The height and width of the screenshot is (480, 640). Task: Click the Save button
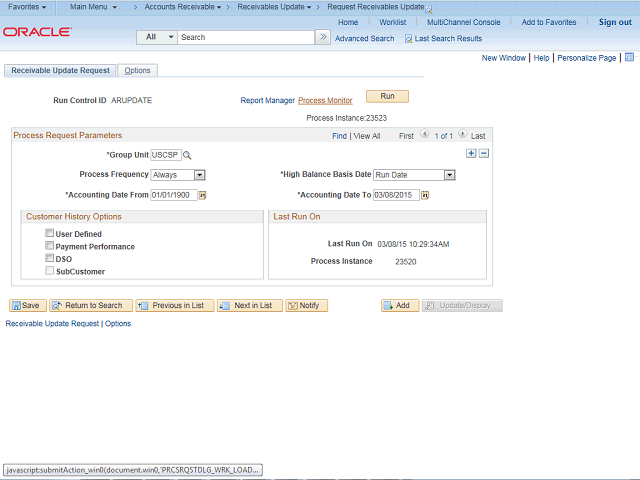(27, 306)
